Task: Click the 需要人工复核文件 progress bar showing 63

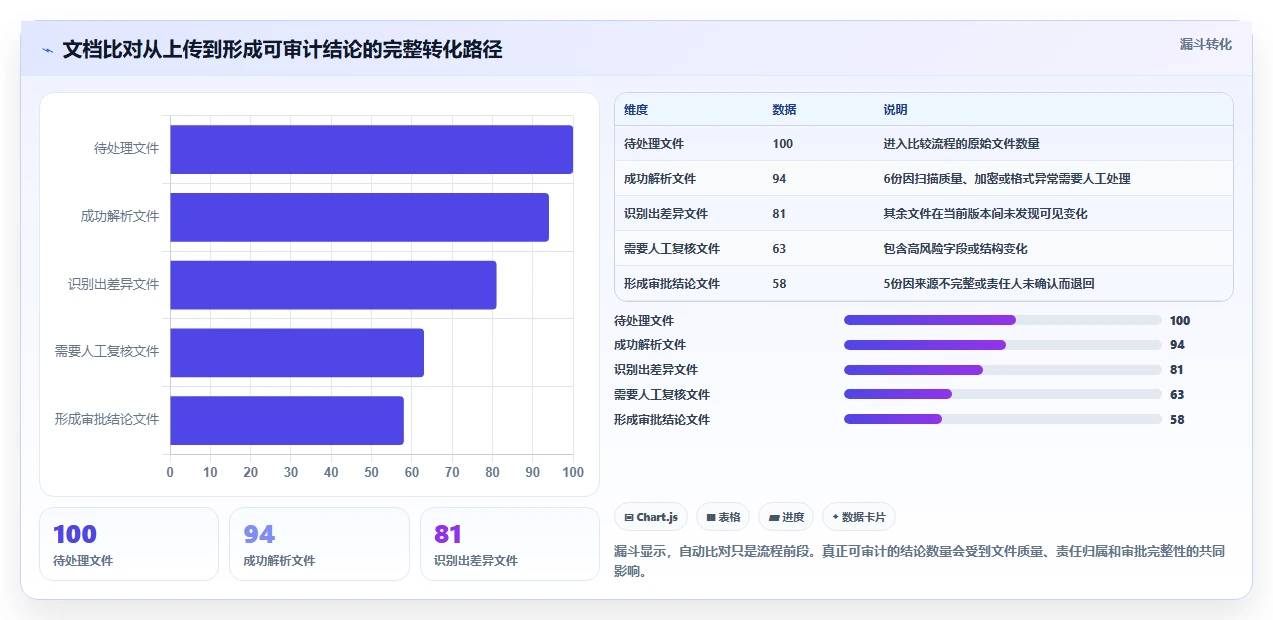Action: [x=1003, y=394]
